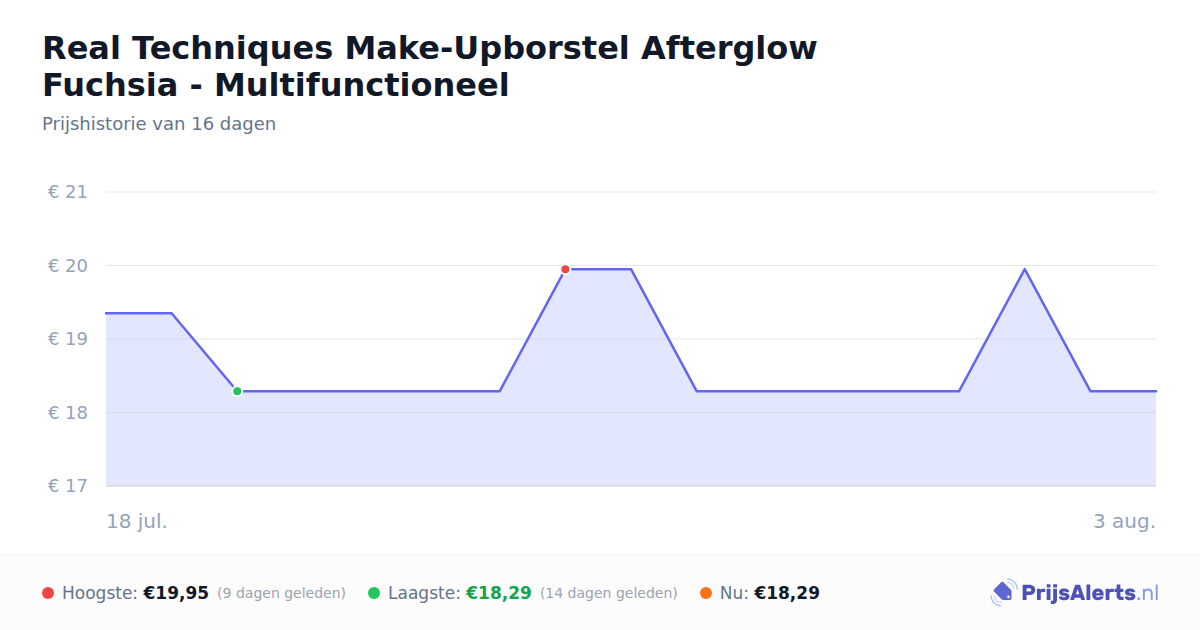Click the € 20 axis label
Screen dimensions: 1200x630
click(68, 266)
